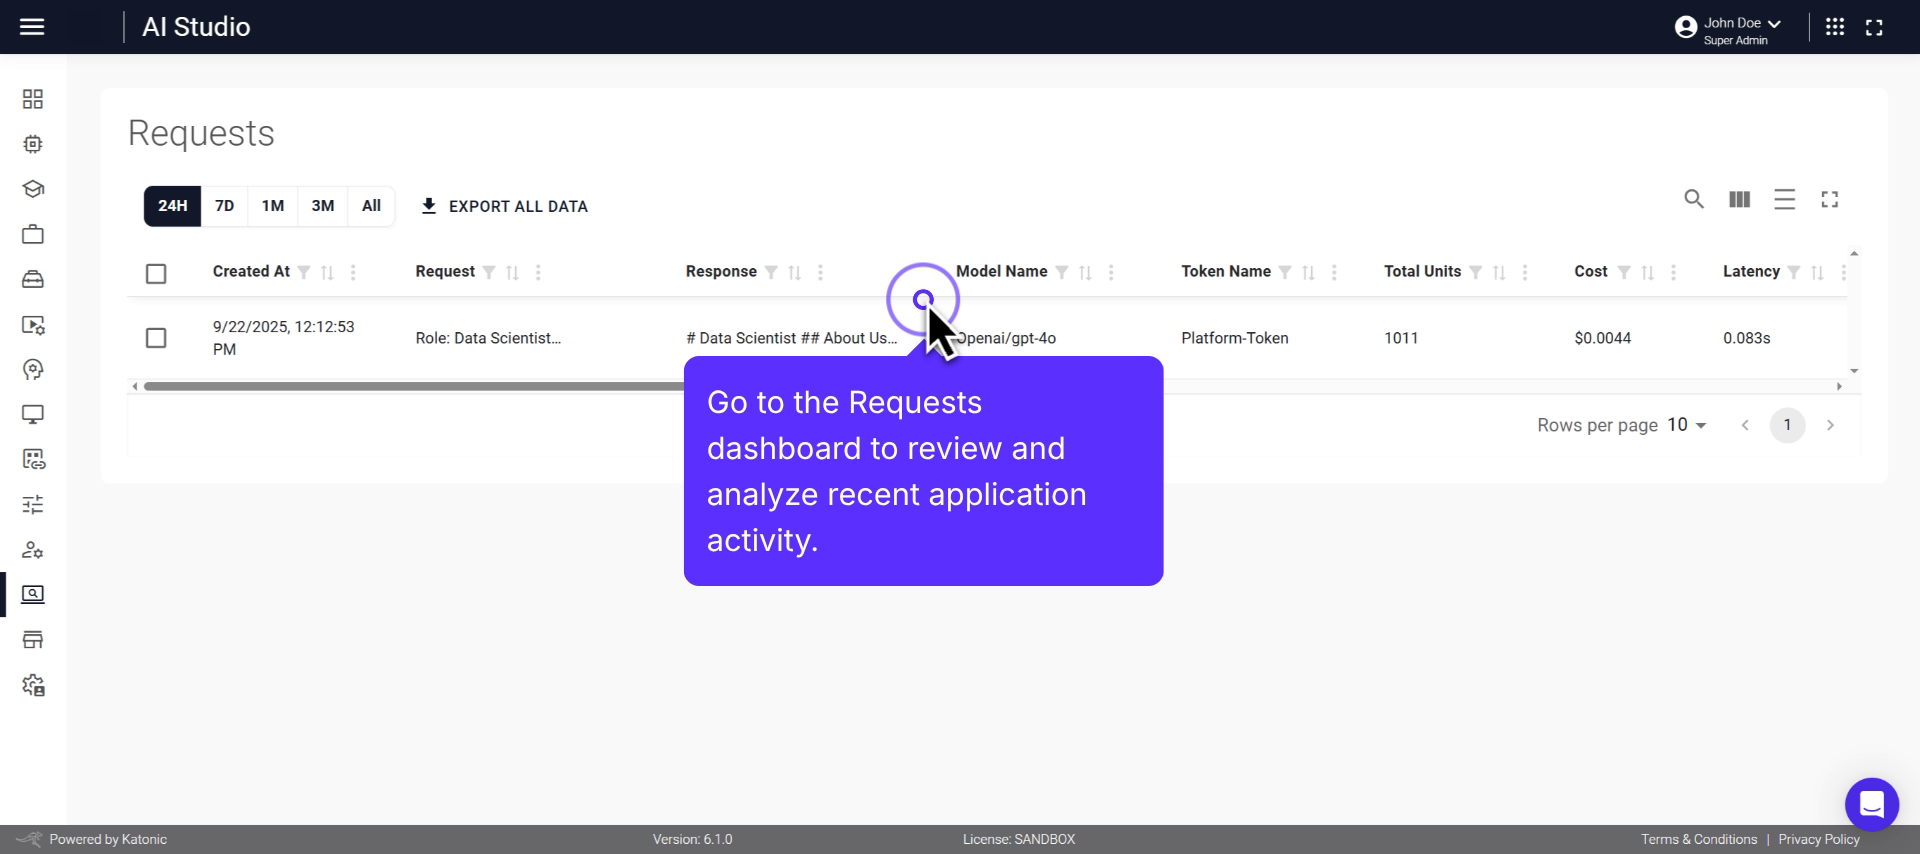Open Request column options menu
Screen dimensions: 1920x854
tap(538, 272)
